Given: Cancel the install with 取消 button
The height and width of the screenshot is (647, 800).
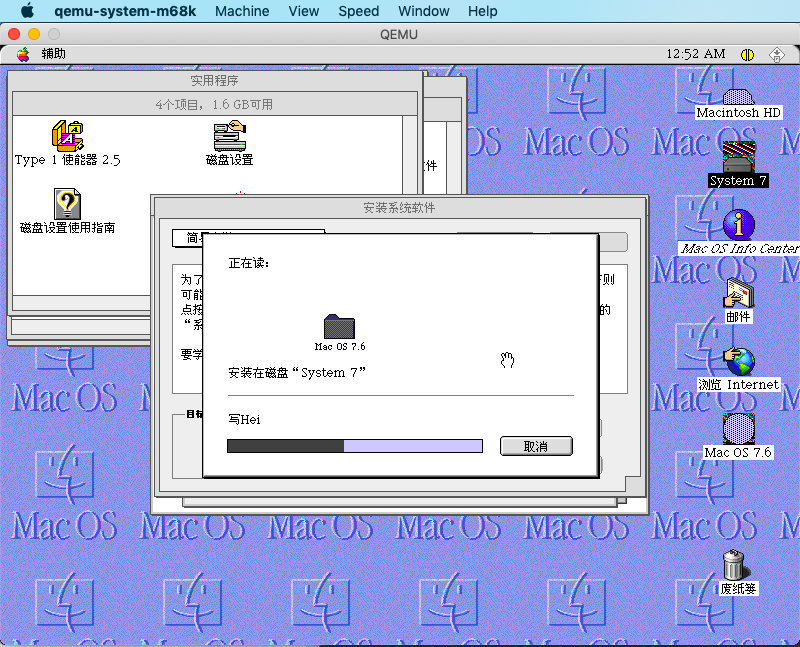Looking at the screenshot, I should [536, 446].
